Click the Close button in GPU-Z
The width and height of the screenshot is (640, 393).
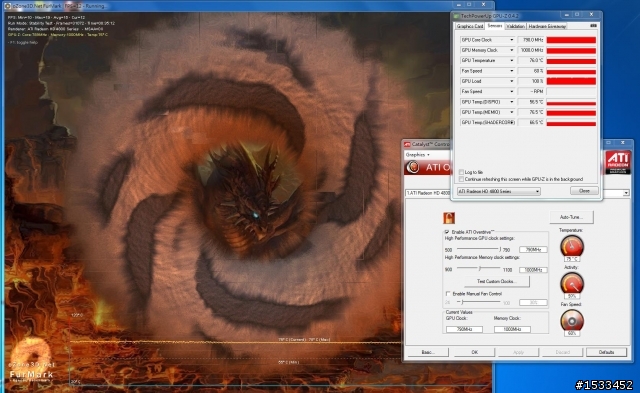coord(584,191)
